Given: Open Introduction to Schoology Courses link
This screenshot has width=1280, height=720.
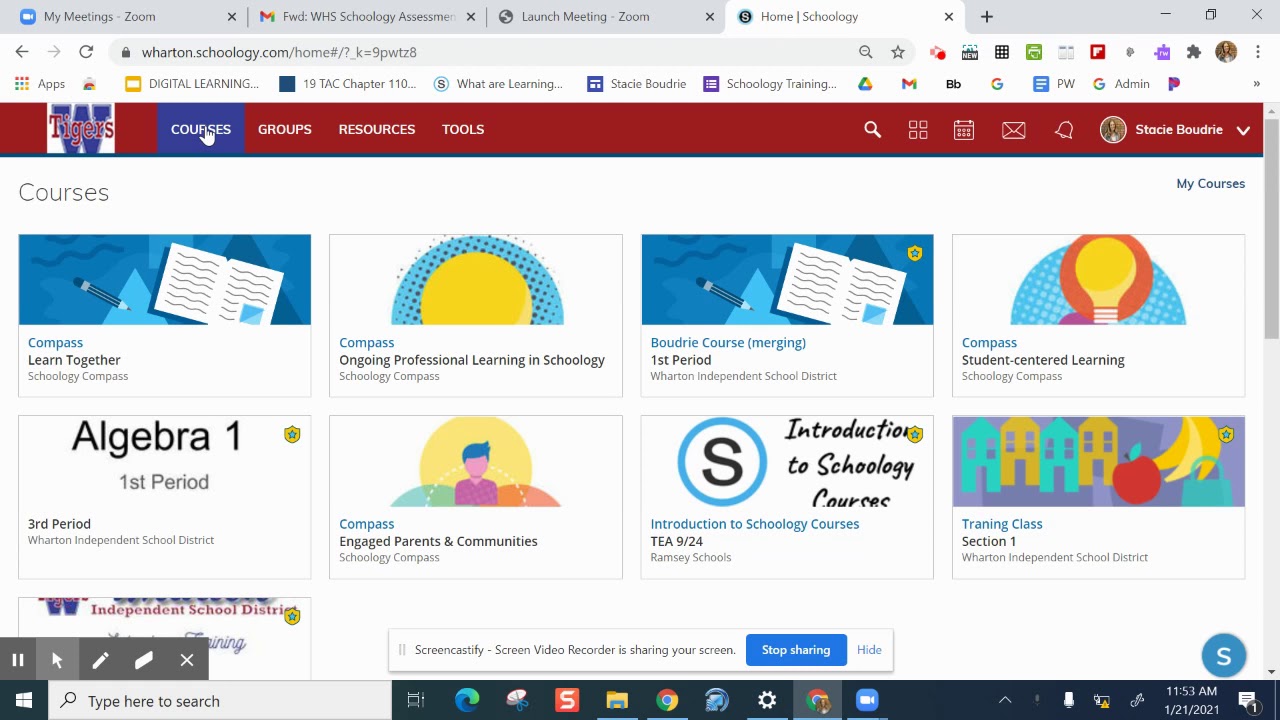Looking at the screenshot, I should pyautogui.click(x=755, y=524).
